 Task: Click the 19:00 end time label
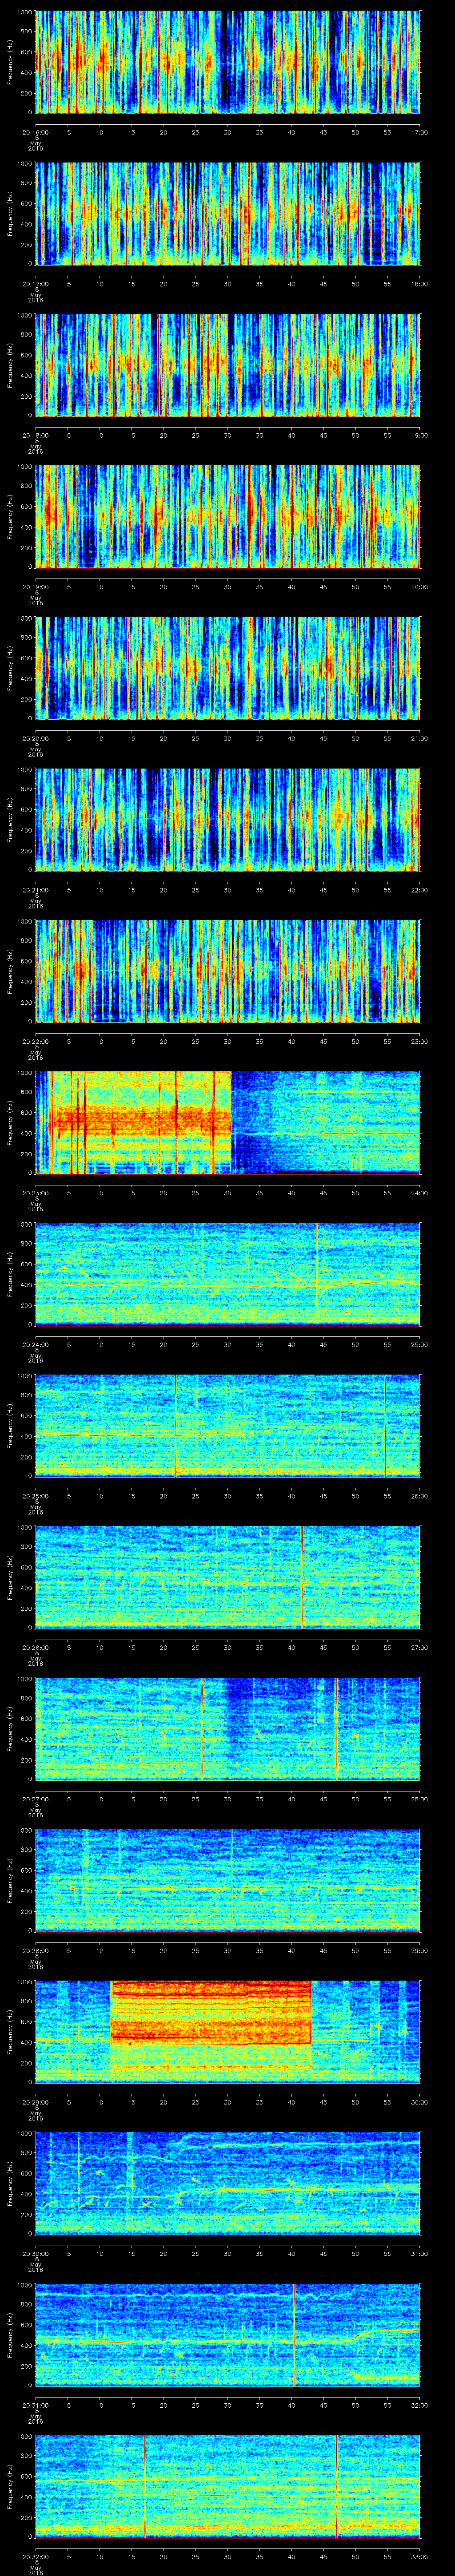pos(420,435)
